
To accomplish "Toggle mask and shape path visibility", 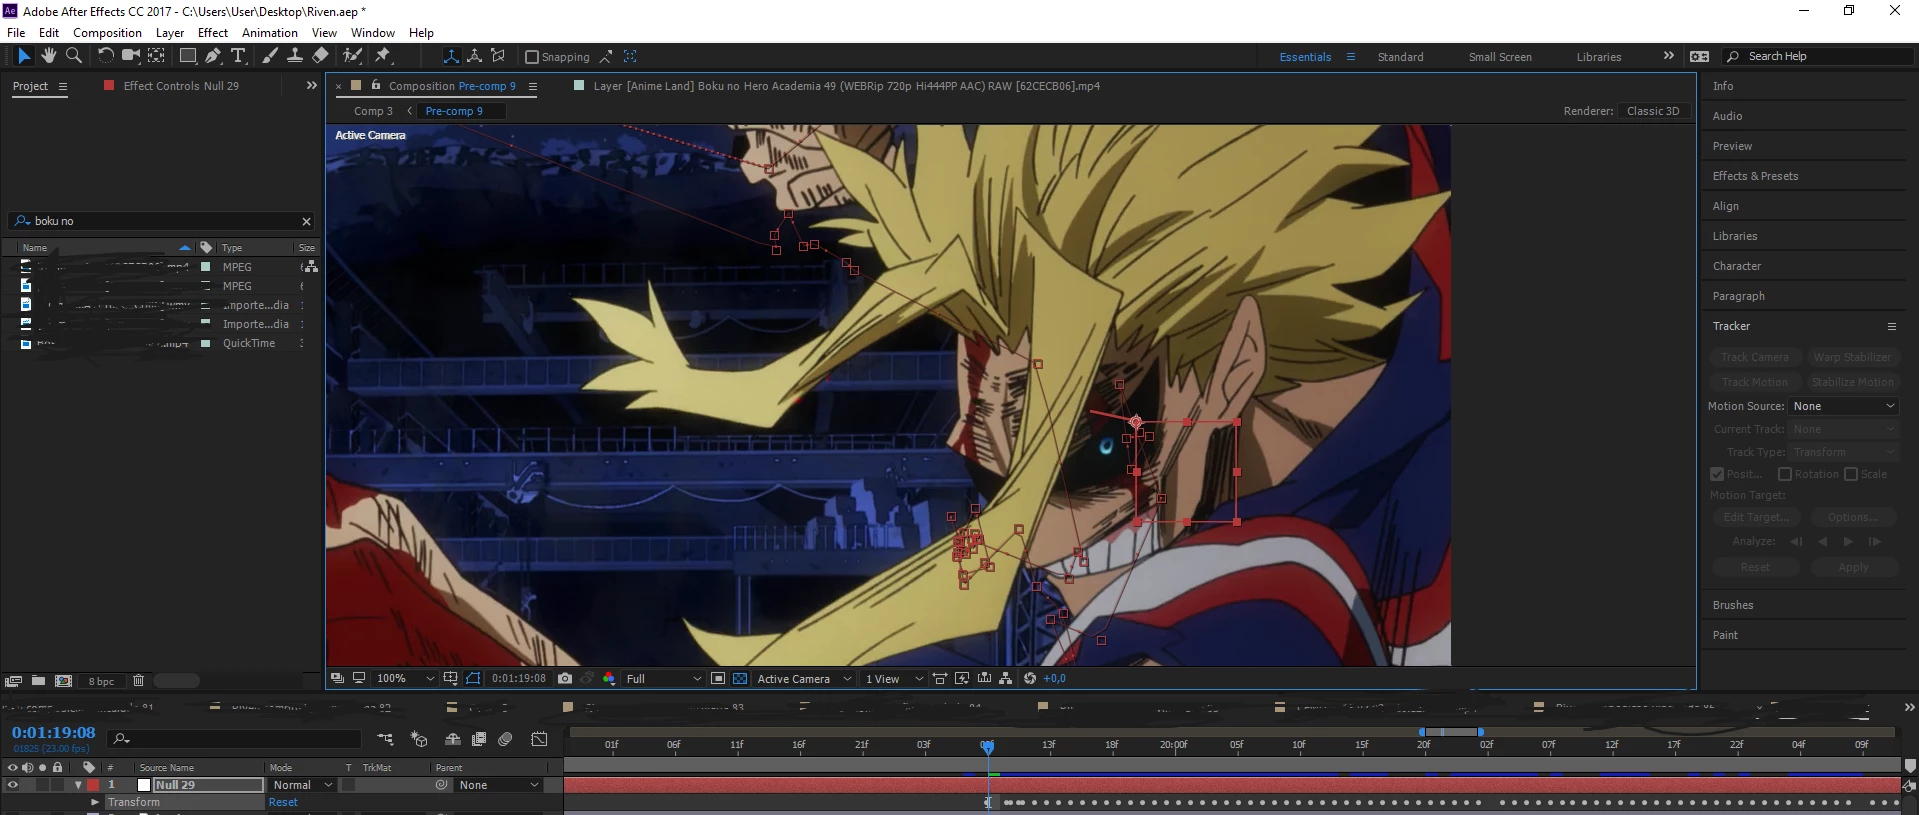I will pos(473,678).
